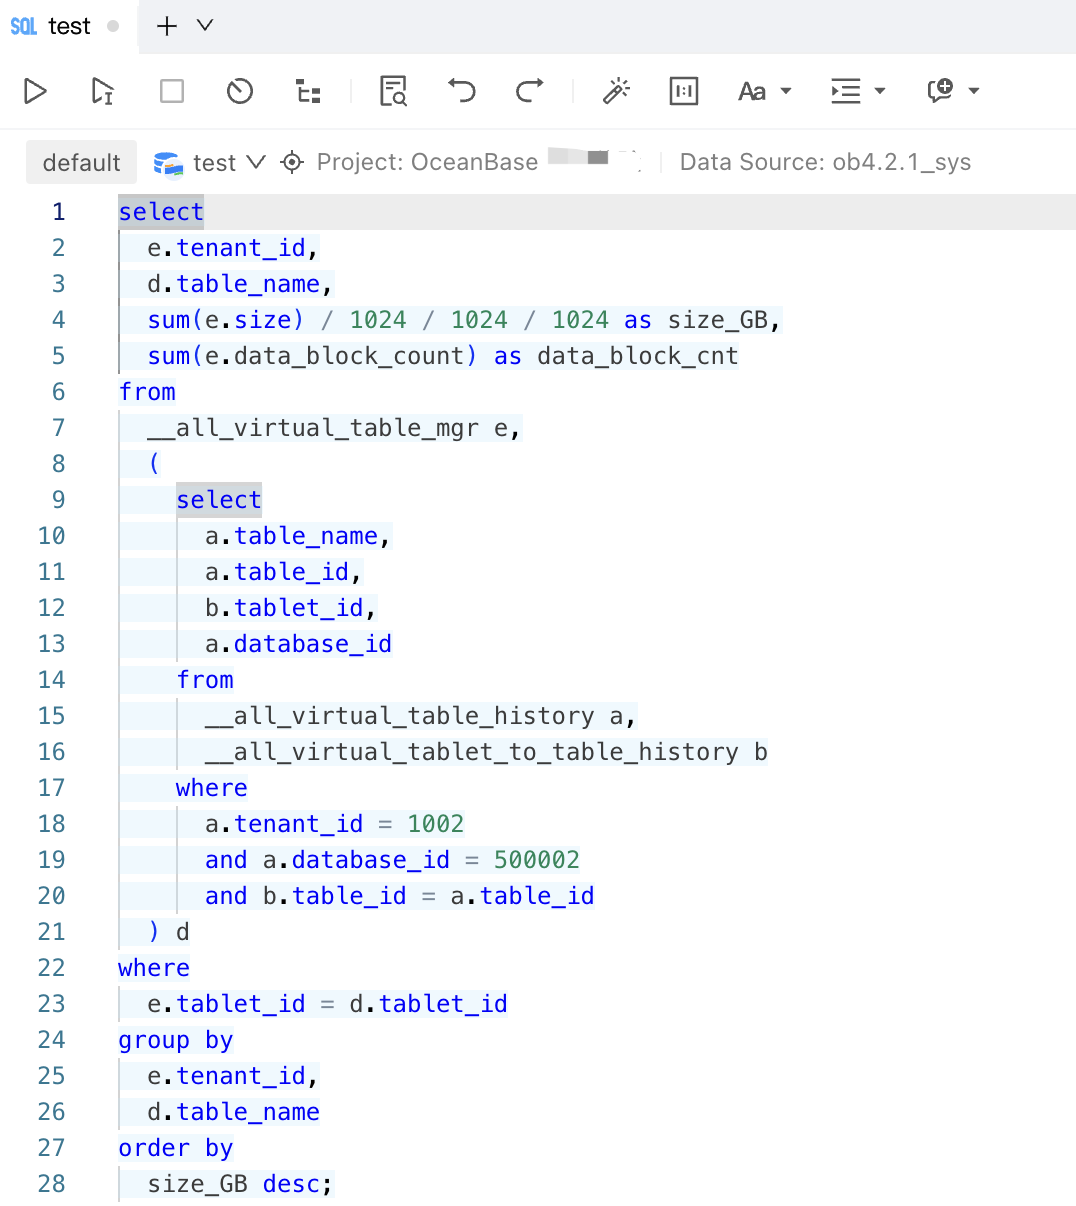Screen dimensions: 1076x1206
Task: Click the terminate query circle icon
Action: point(239,91)
